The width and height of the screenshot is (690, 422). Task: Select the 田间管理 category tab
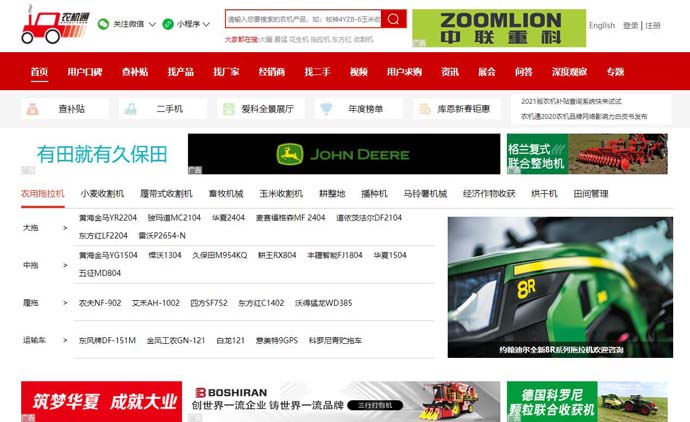pyautogui.click(x=591, y=194)
